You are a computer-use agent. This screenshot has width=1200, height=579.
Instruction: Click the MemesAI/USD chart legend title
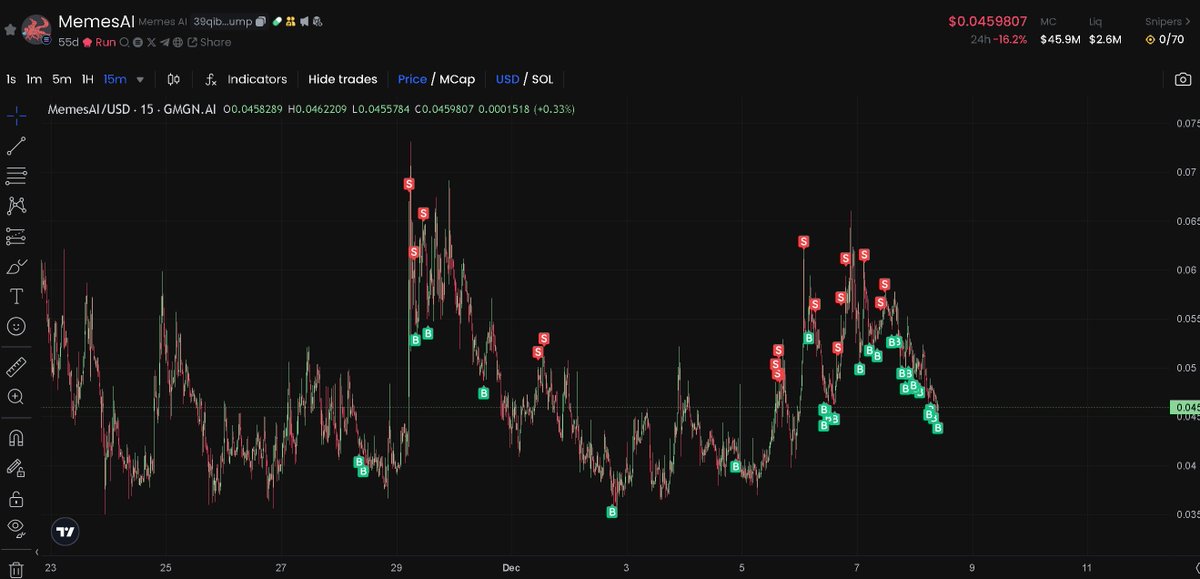133,108
